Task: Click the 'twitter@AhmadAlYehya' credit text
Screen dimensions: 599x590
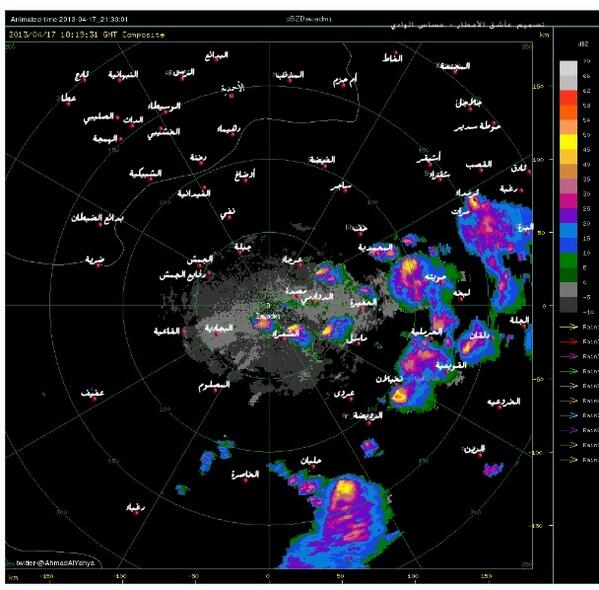Action: click(x=55, y=563)
